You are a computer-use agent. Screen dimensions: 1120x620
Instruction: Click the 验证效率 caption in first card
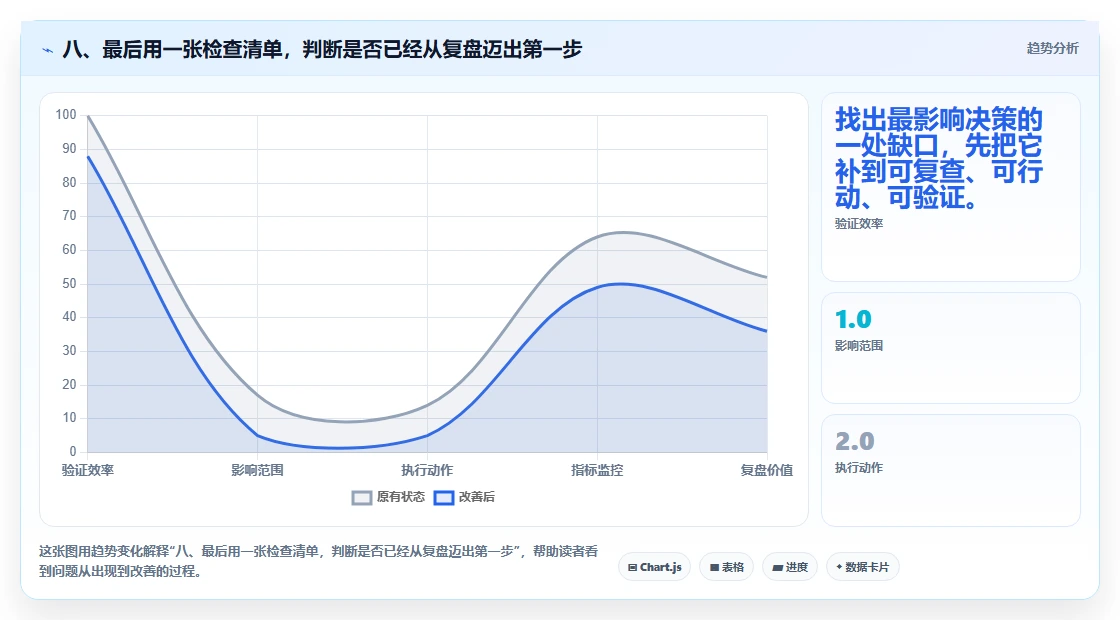click(859, 224)
